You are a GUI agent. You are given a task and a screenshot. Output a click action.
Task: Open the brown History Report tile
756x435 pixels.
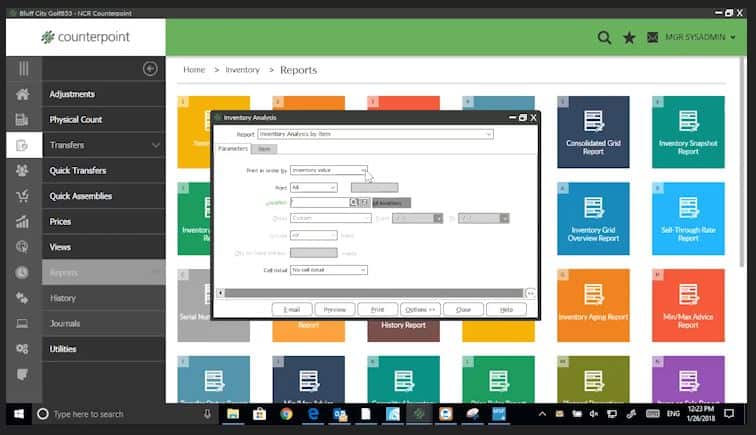click(404, 330)
